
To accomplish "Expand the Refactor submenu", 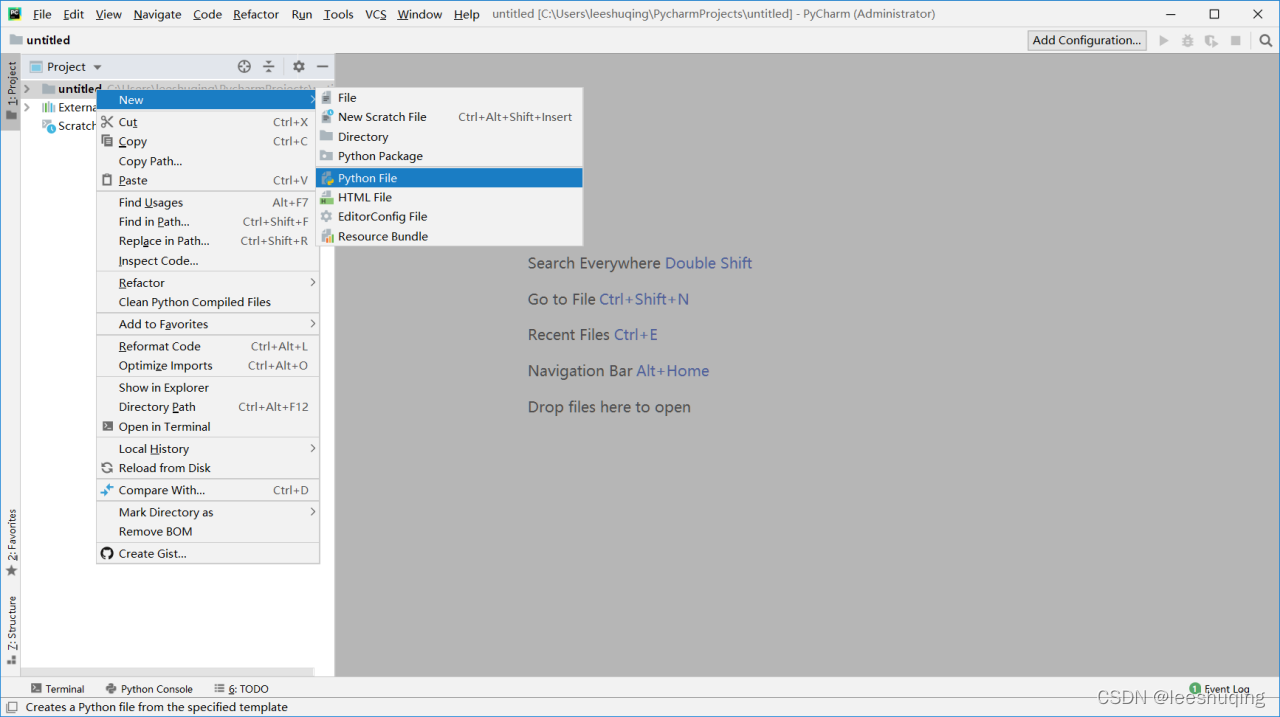I will click(208, 283).
